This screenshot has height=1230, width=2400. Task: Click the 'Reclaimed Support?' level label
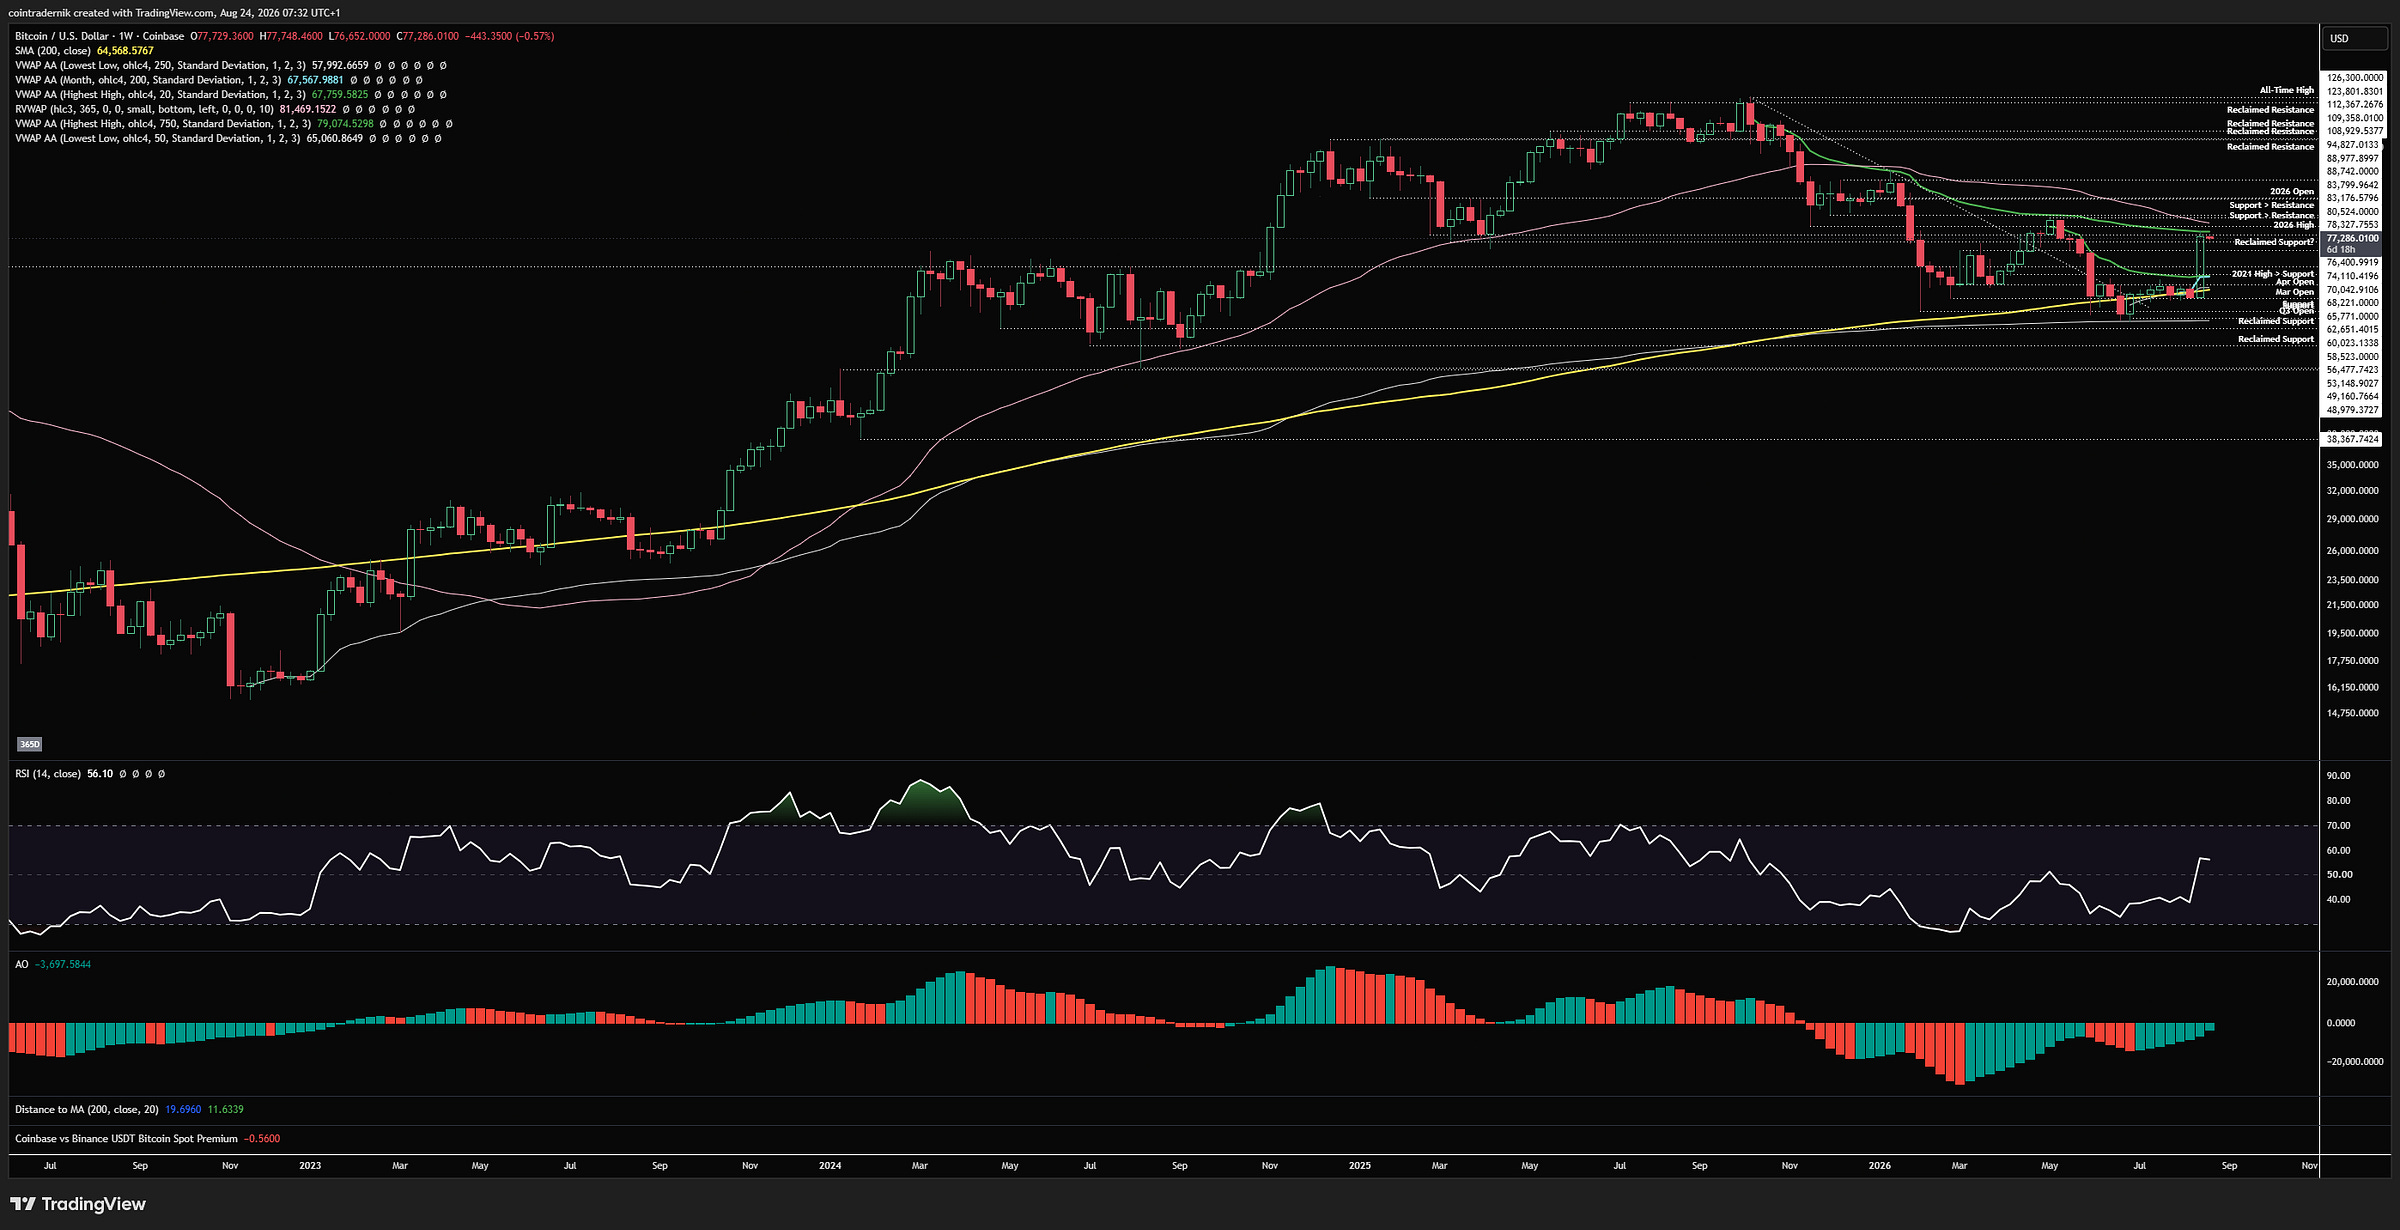pyautogui.click(x=2274, y=242)
